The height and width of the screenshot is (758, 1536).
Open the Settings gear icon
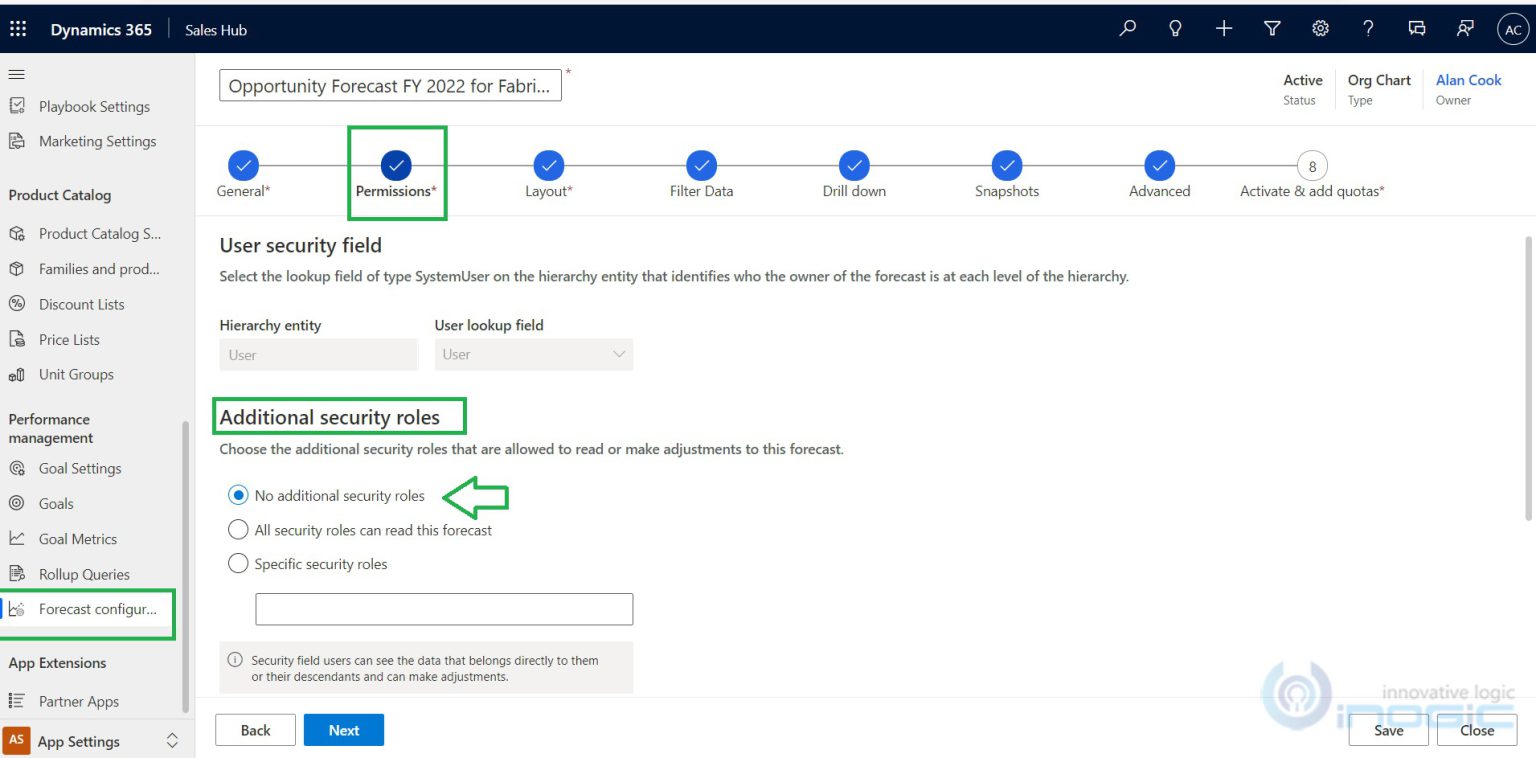click(1320, 28)
